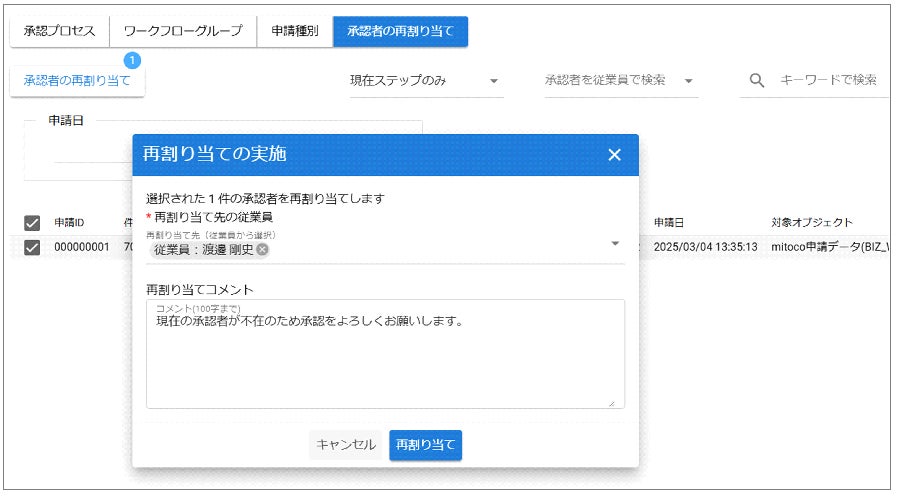Switch to the 承認プロセス tab

tap(60, 31)
